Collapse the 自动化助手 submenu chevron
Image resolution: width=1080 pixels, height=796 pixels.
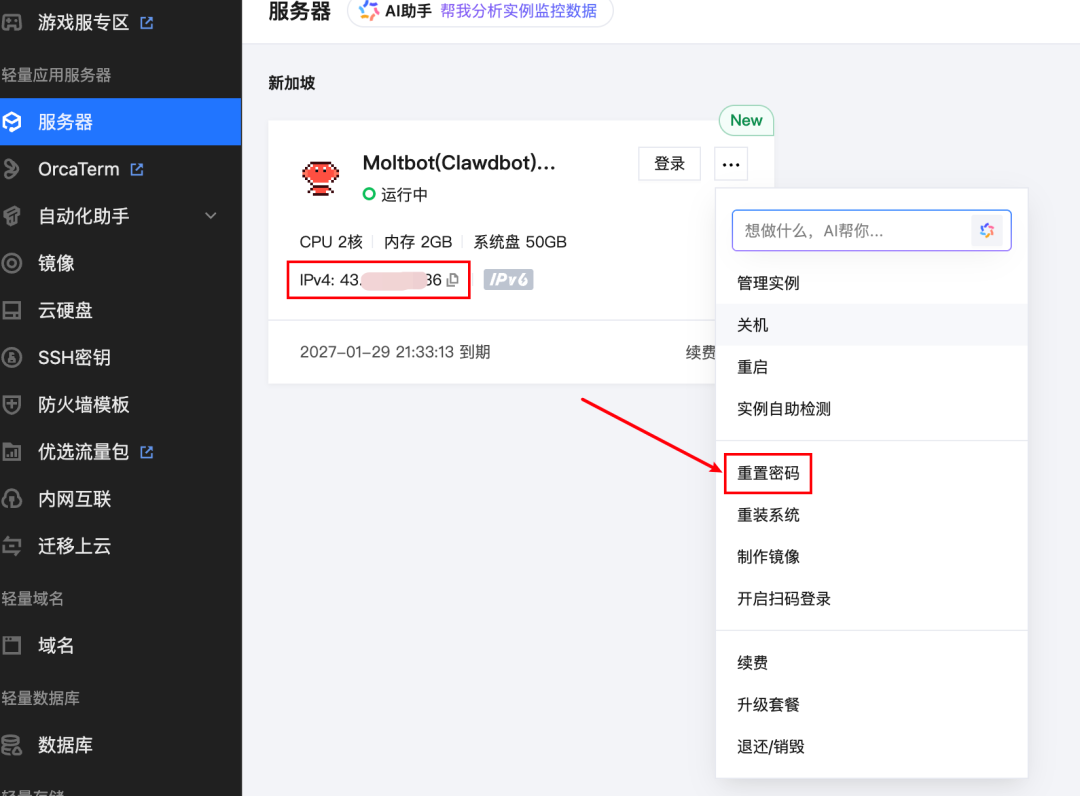(210, 216)
